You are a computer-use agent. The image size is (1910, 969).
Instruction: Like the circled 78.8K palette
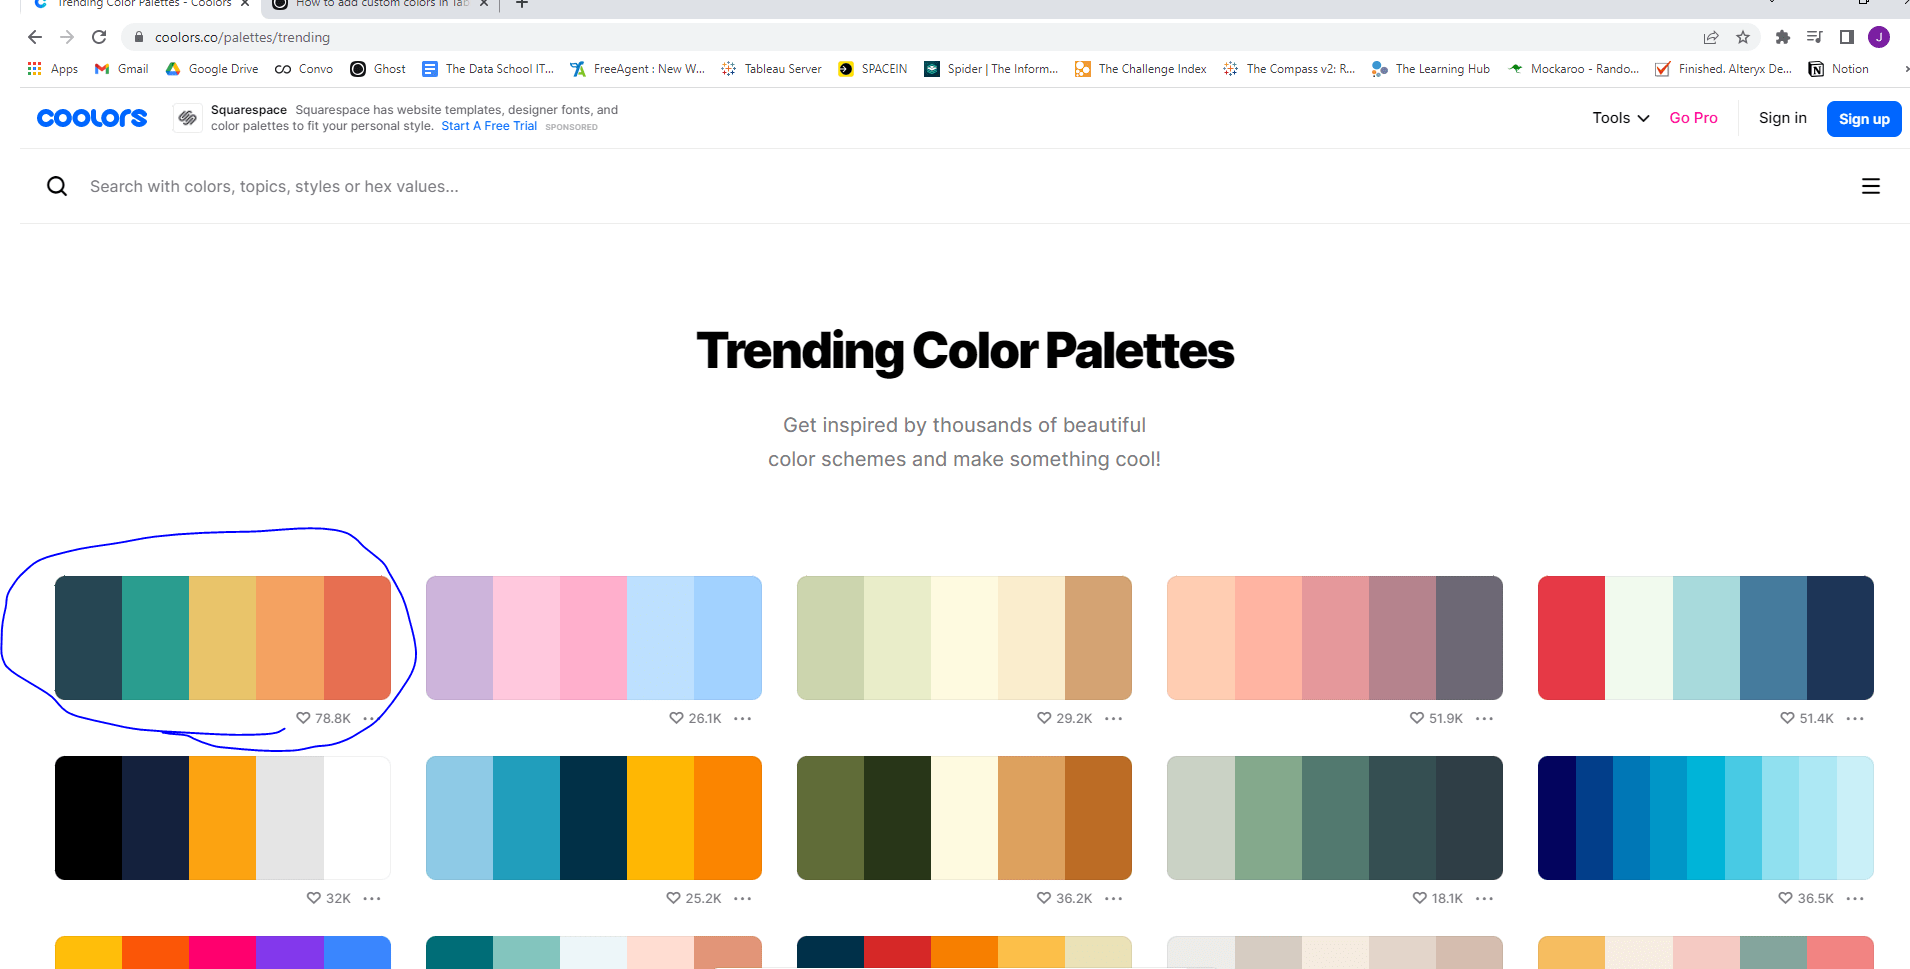303,718
